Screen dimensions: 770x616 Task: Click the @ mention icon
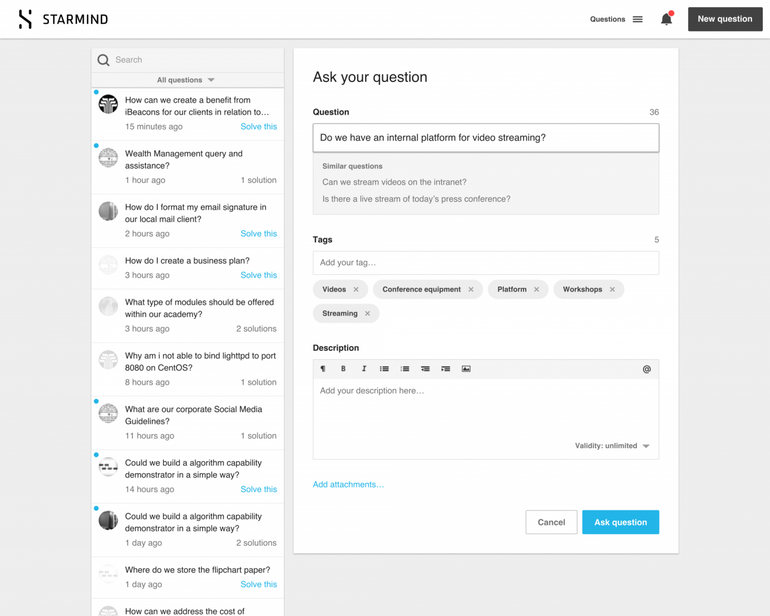point(646,369)
